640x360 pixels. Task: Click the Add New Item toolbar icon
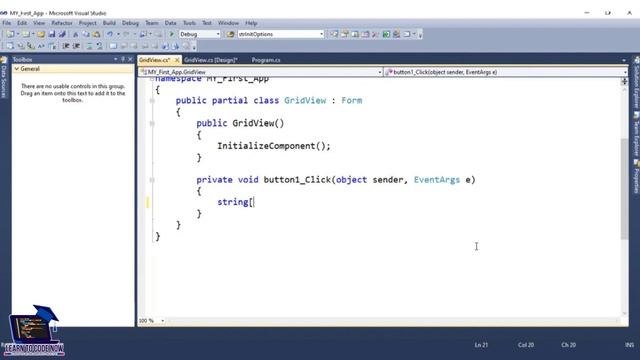(x=26, y=34)
